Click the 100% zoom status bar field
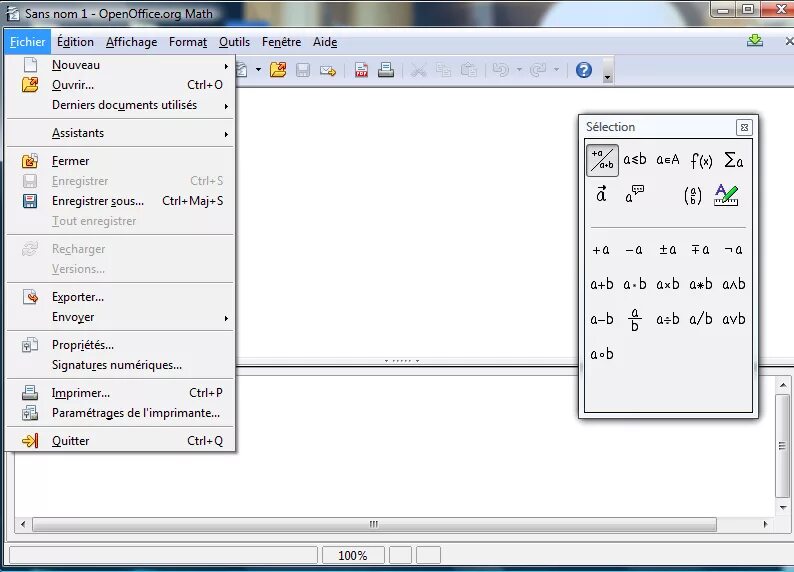Viewport: 794px width, 572px height. click(353, 555)
